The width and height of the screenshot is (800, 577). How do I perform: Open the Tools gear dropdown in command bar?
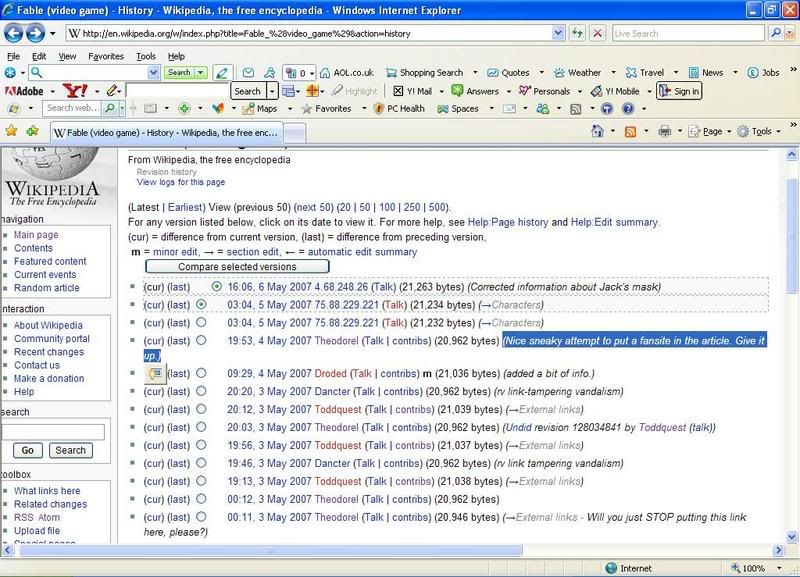point(759,132)
